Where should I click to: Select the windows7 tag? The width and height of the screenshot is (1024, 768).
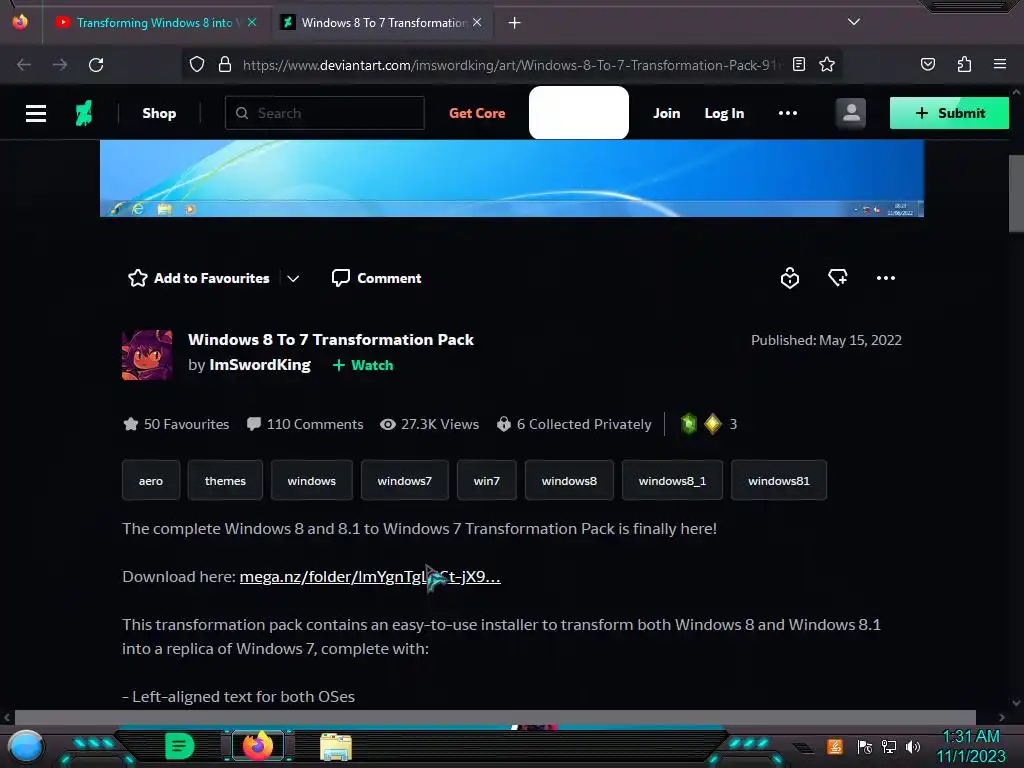pos(405,481)
